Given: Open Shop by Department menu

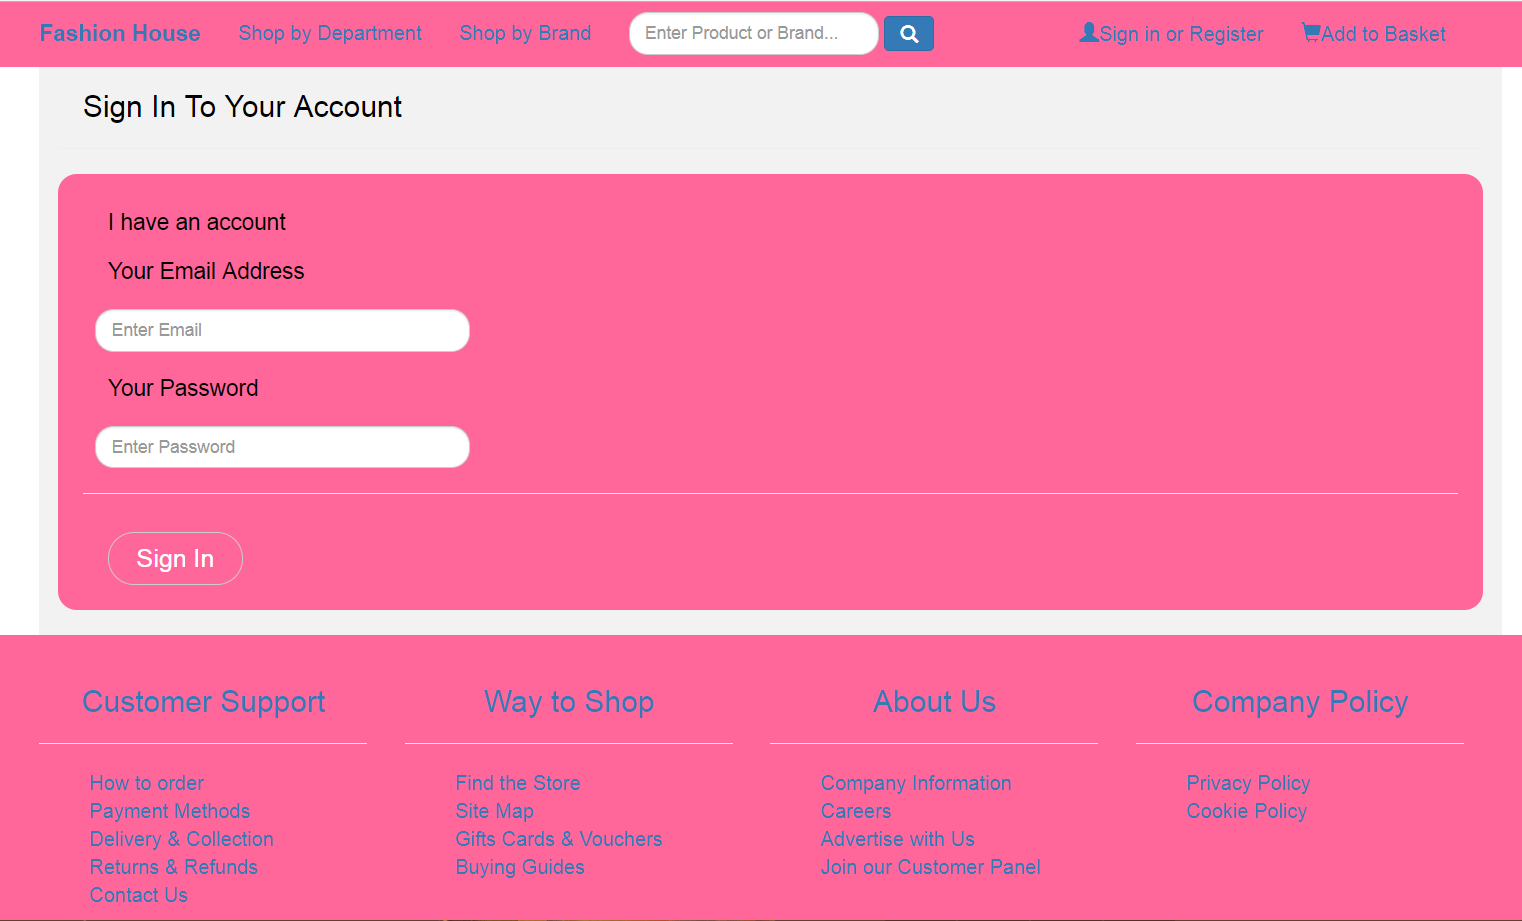Looking at the screenshot, I should [x=330, y=33].
